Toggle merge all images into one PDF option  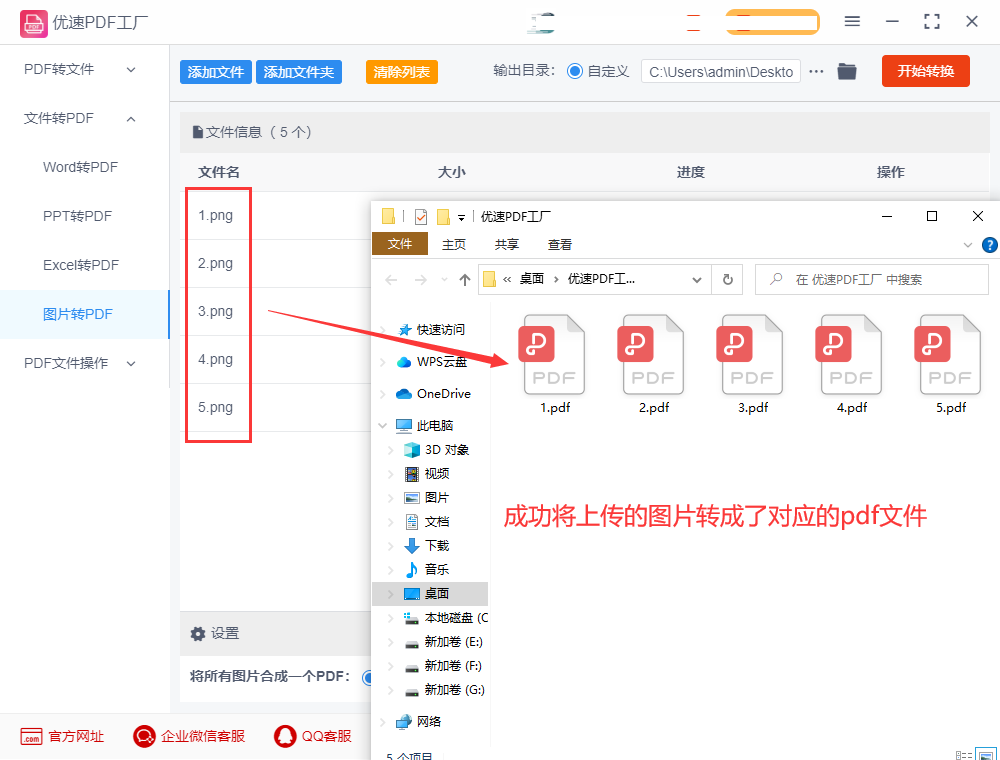(367, 677)
